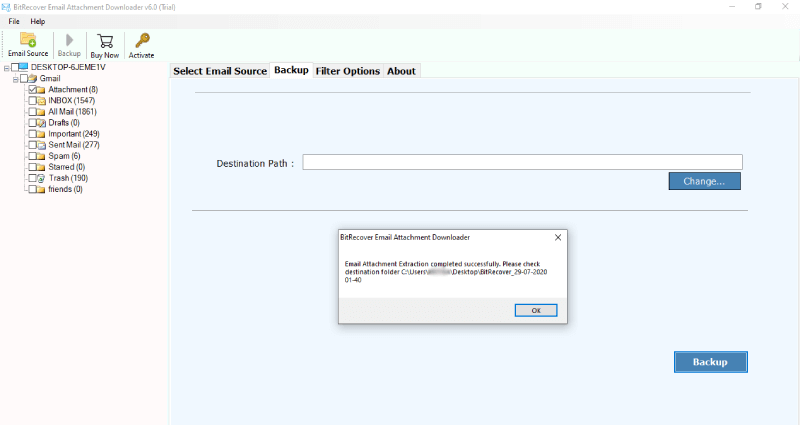800x425 pixels.
Task: Click the Spam folder icon
Action: [x=41, y=156]
